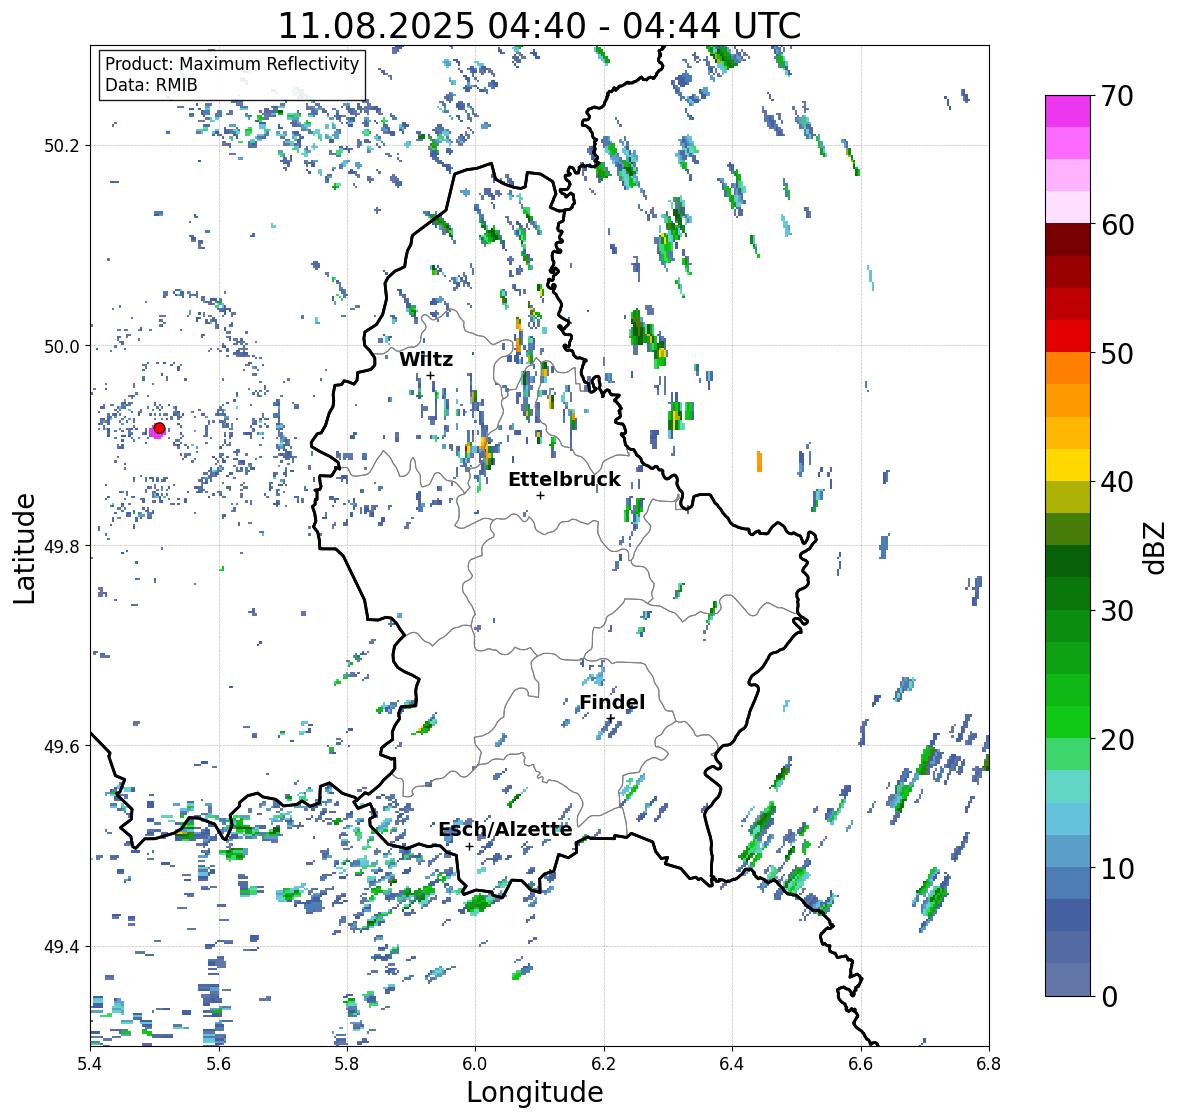
Task: Pick the light blue band above 10 dBZ
Action: [x=1068, y=851]
